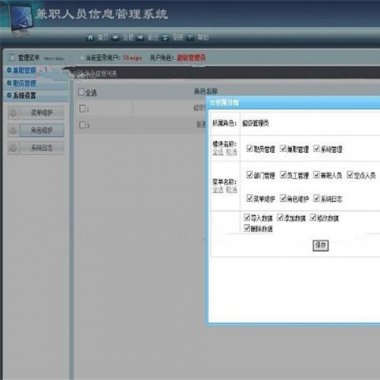Screen dimensions: 380x380
Task: Uncheck 部门管理 menu checkbox
Action: click(x=249, y=174)
